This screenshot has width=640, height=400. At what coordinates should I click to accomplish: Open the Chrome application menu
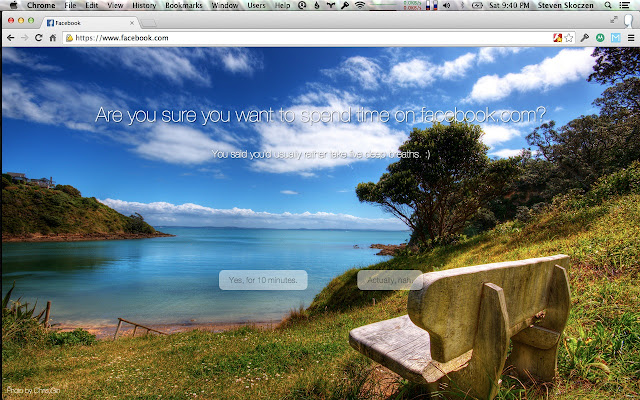(41, 5)
